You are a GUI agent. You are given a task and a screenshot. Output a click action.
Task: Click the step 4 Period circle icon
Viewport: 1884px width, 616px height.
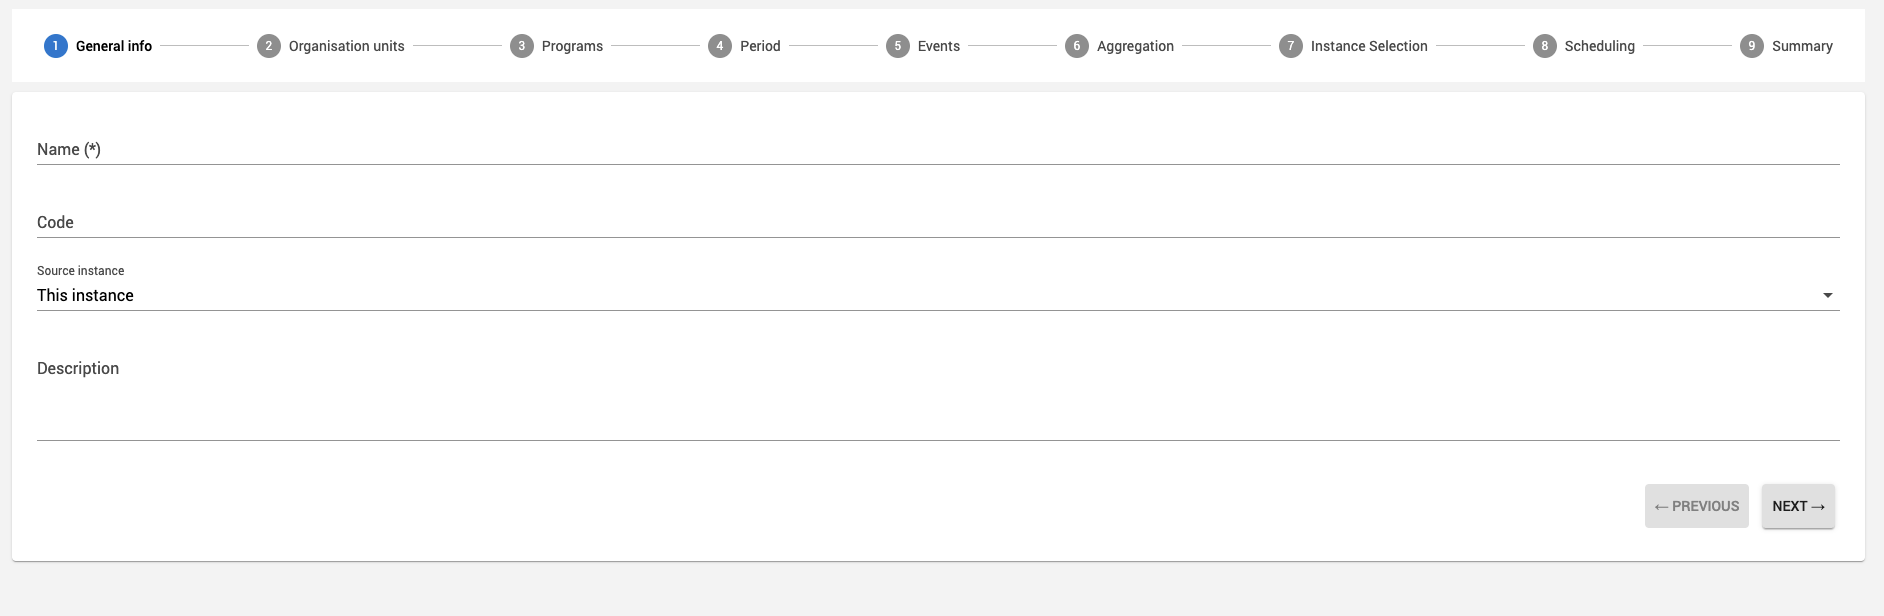coord(719,46)
